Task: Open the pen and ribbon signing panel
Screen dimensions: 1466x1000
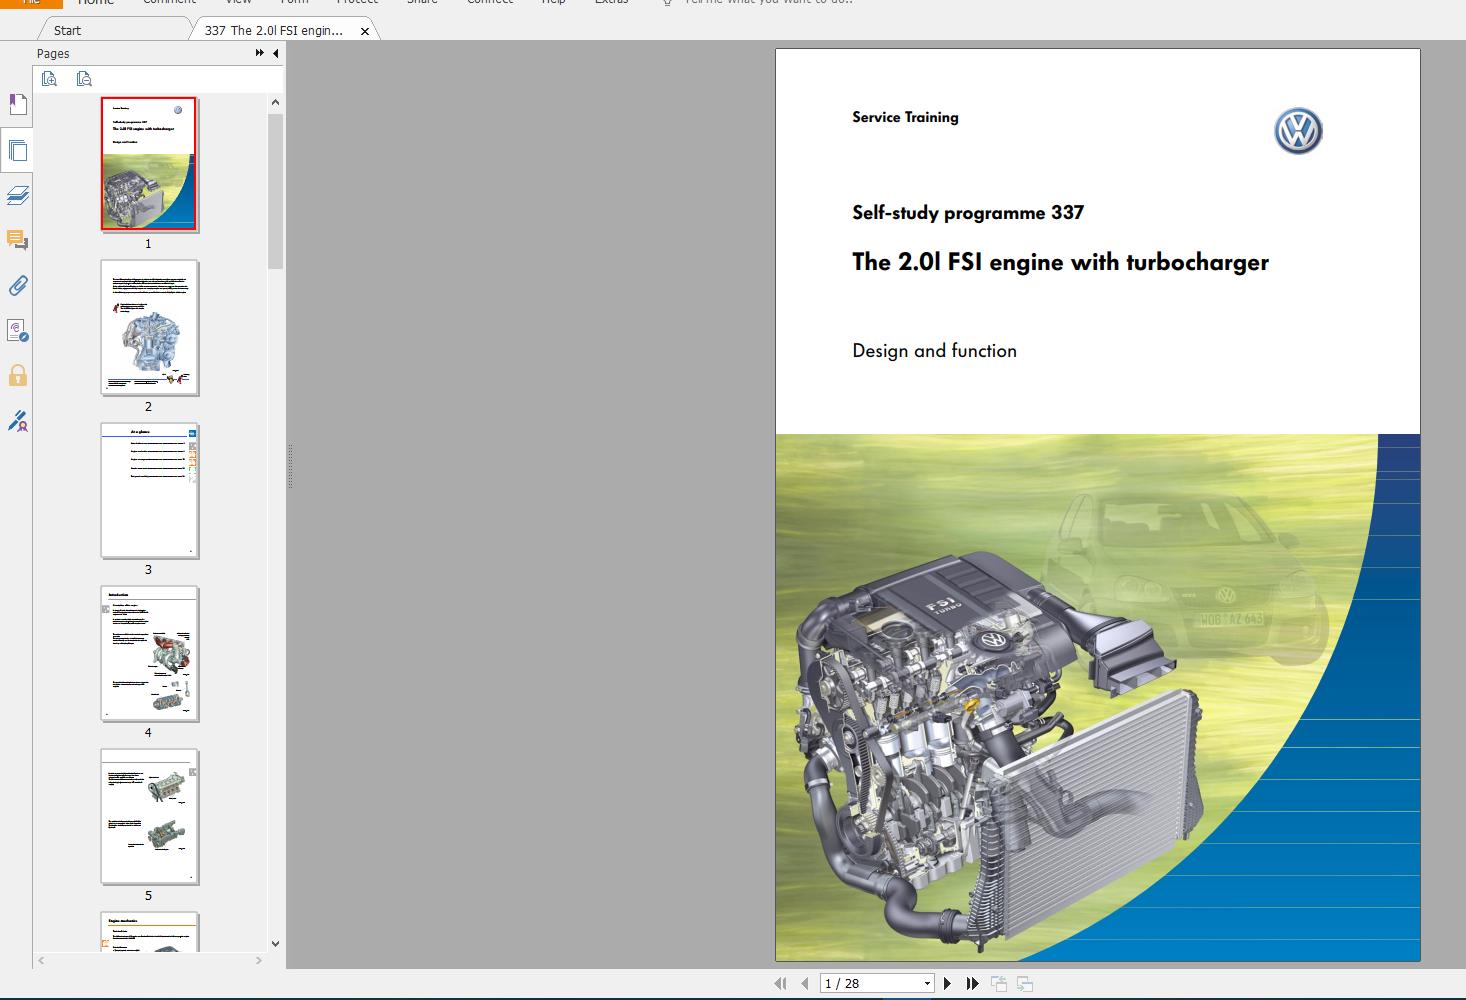Action: pyautogui.click(x=17, y=421)
